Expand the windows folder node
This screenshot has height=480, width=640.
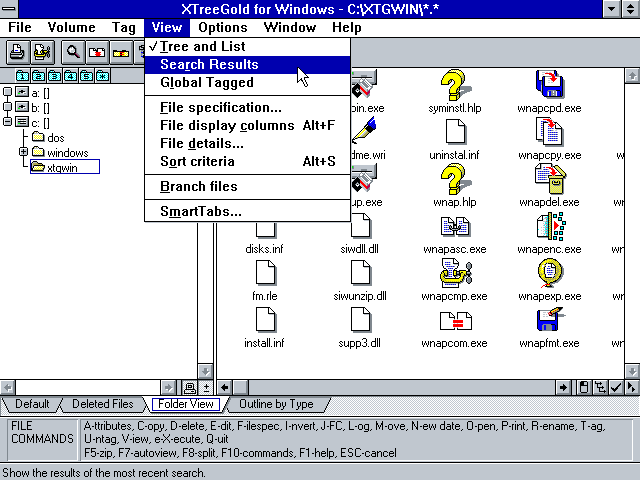tap(24, 152)
